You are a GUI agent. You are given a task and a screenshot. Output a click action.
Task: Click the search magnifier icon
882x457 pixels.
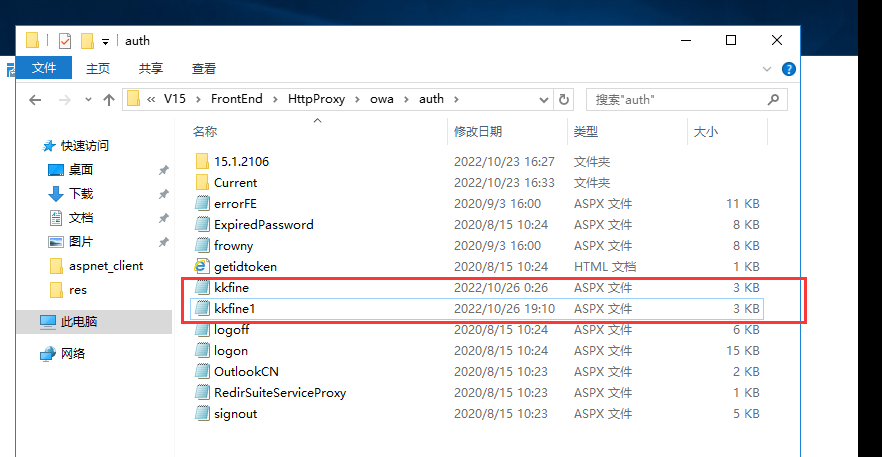pyautogui.click(x=772, y=100)
